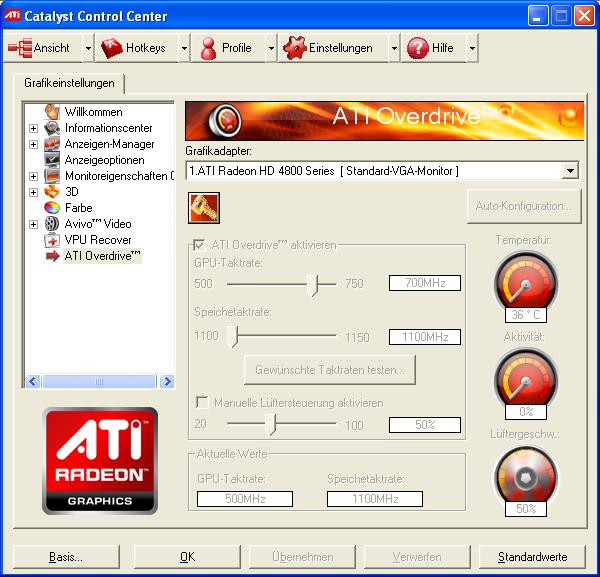Click the red Hotkeys icon
The height and width of the screenshot is (577, 600).
click(x=111, y=48)
